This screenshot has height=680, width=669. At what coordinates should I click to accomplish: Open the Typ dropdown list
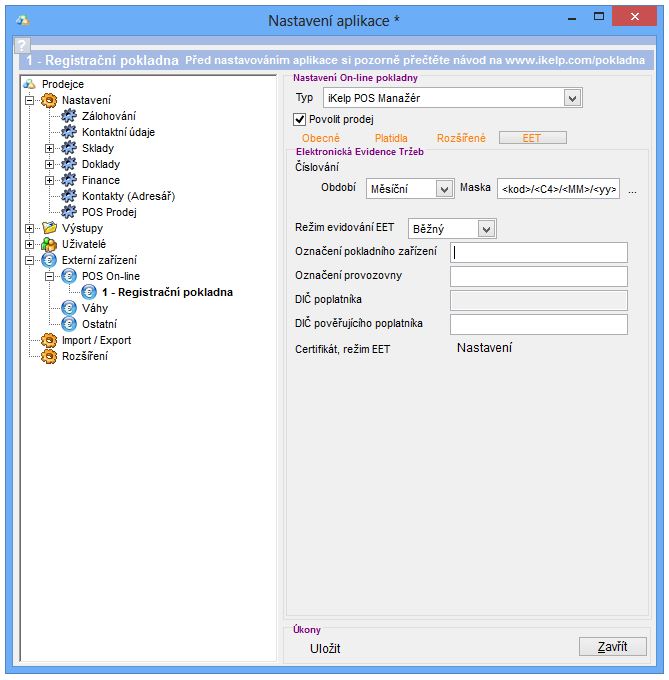[x=572, y=98]
